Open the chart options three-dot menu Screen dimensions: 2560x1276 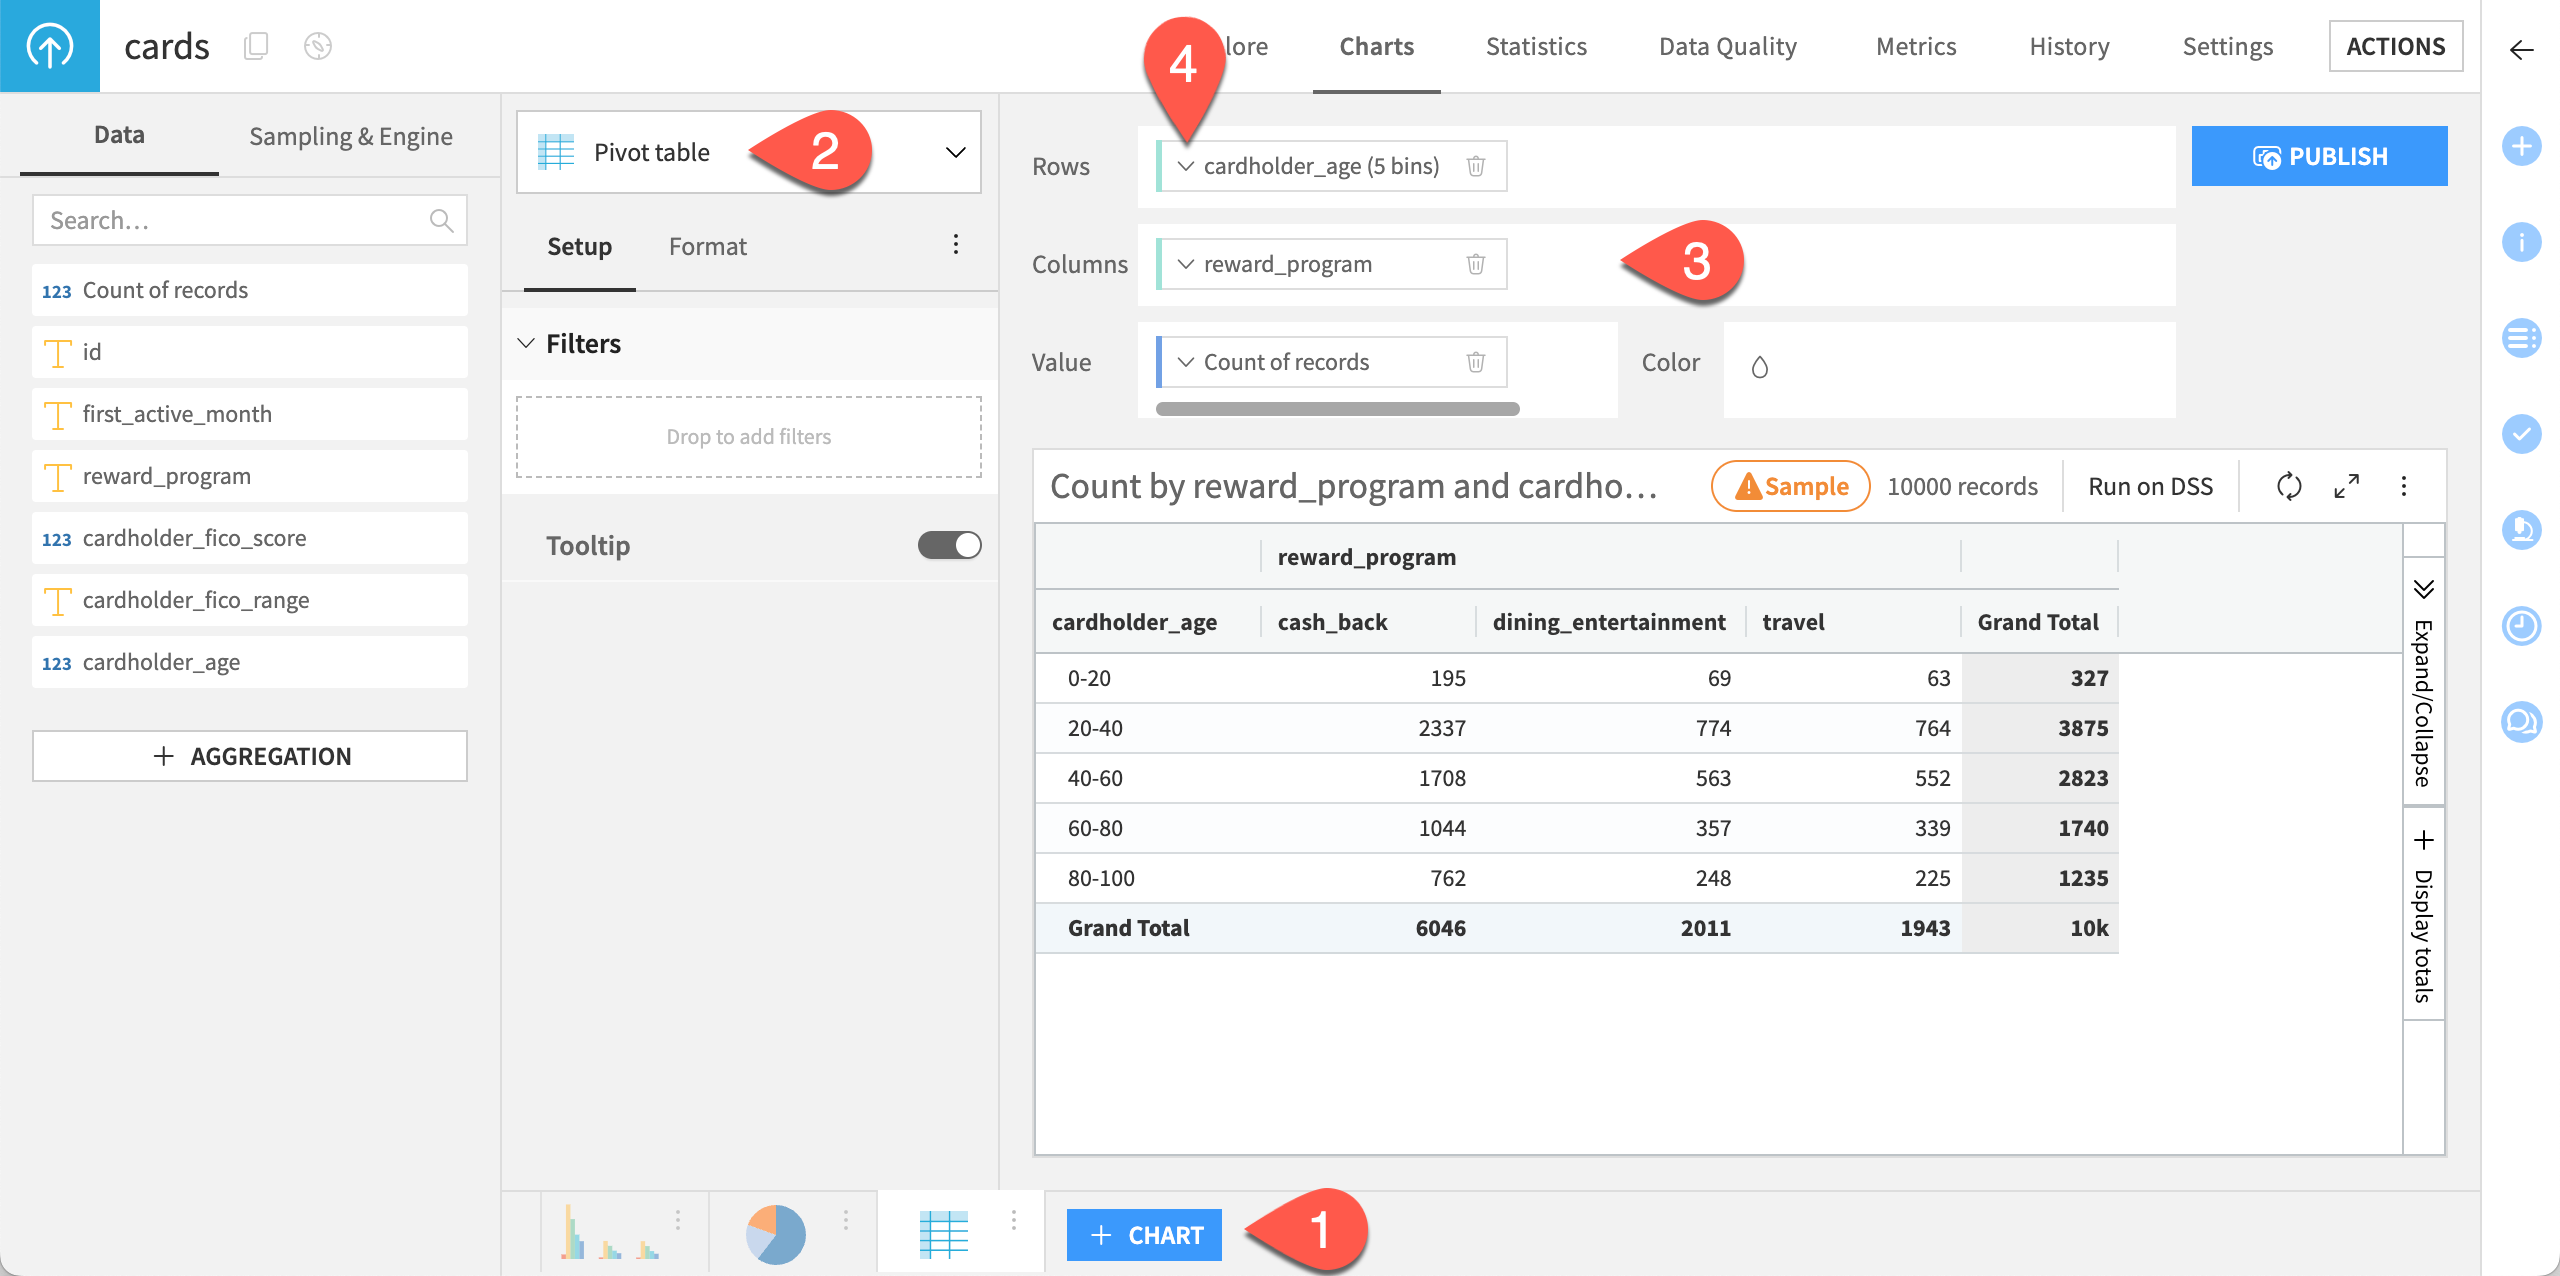tap(2404, 487)
